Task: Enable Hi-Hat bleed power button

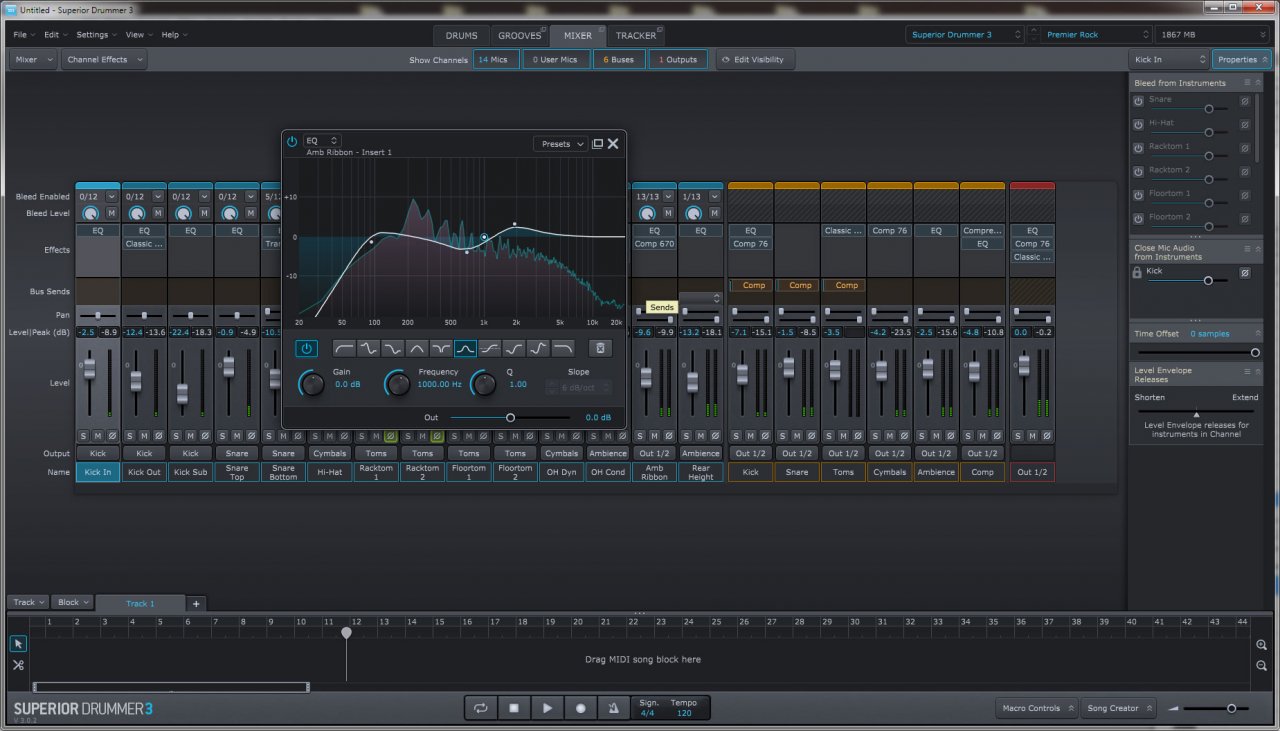Action: pos(1138,124)
